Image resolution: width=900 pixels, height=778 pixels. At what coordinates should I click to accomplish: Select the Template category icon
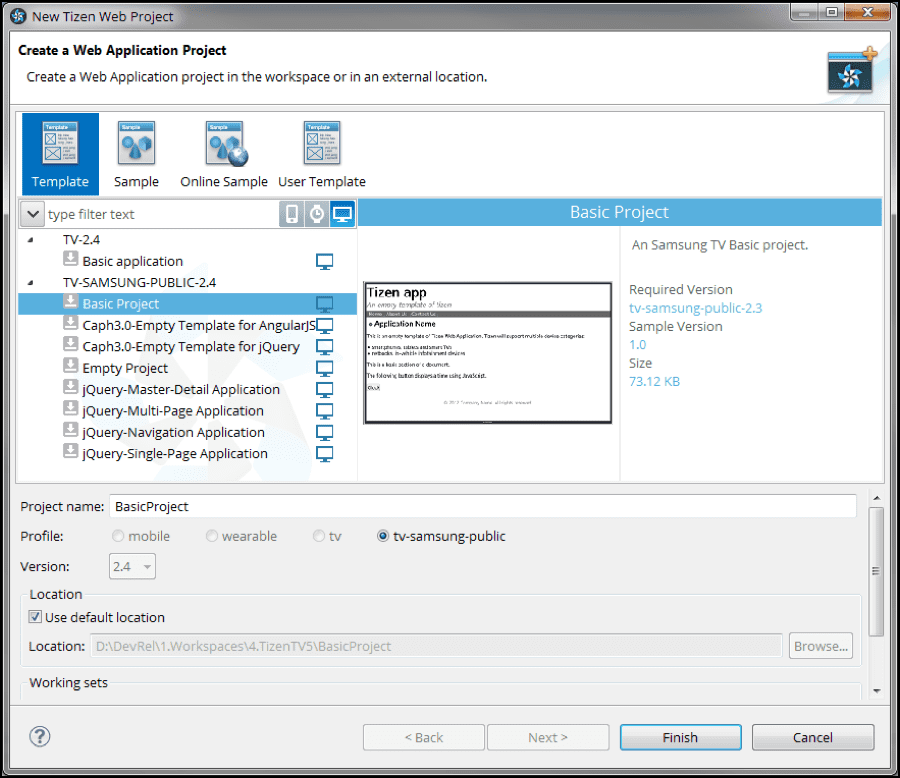(60, 143)
